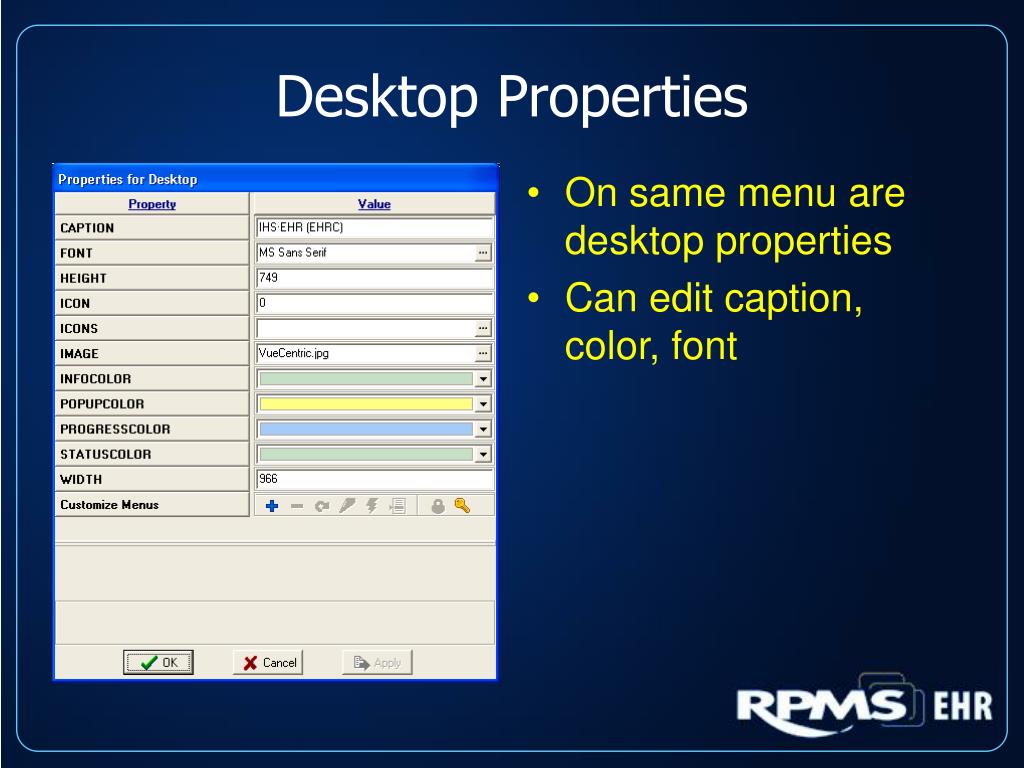Screen dimensions: 1024x768
Task: Select the PROGRESSCOLOR property row label
Action: pos(152,429)
